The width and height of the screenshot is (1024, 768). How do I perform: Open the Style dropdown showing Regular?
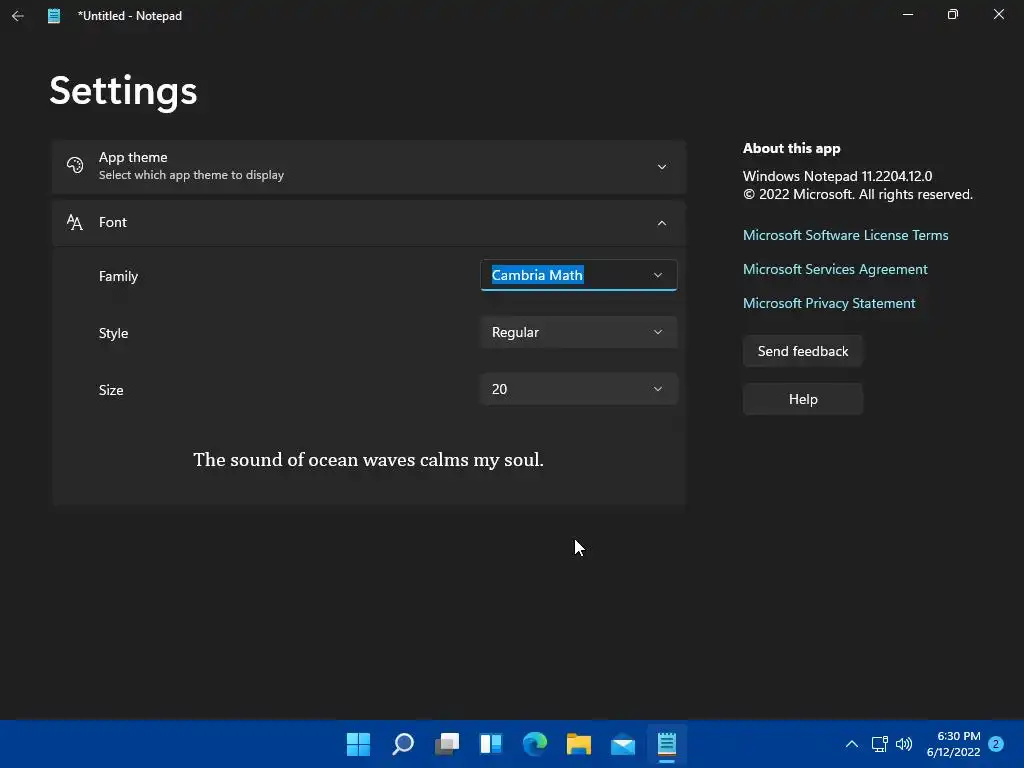point(579,332)
